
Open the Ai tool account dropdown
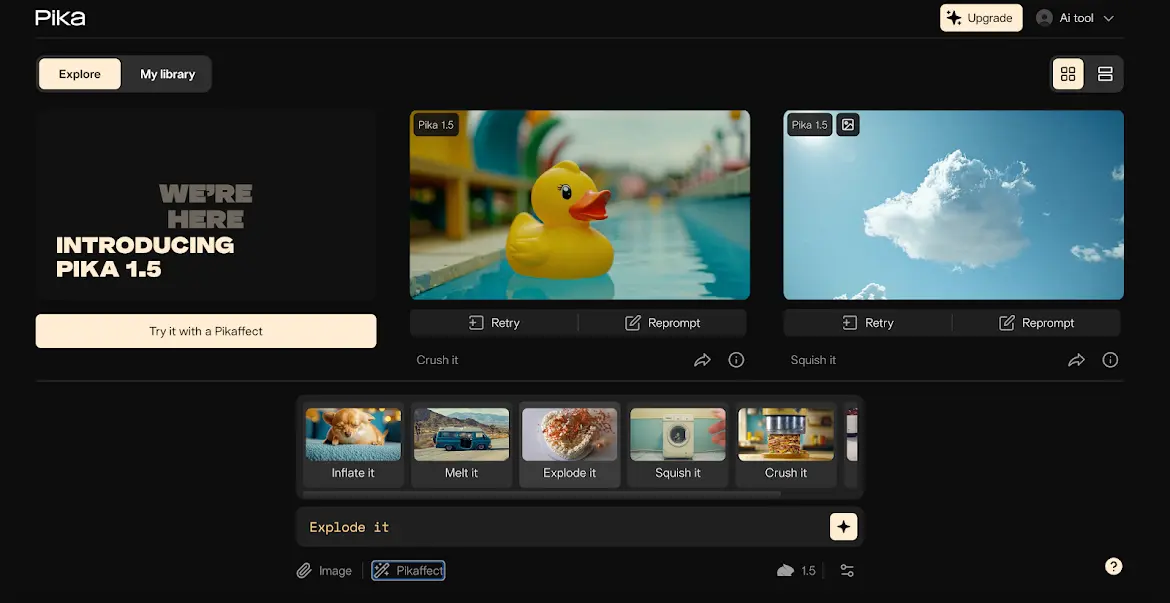coord(1075,18)
